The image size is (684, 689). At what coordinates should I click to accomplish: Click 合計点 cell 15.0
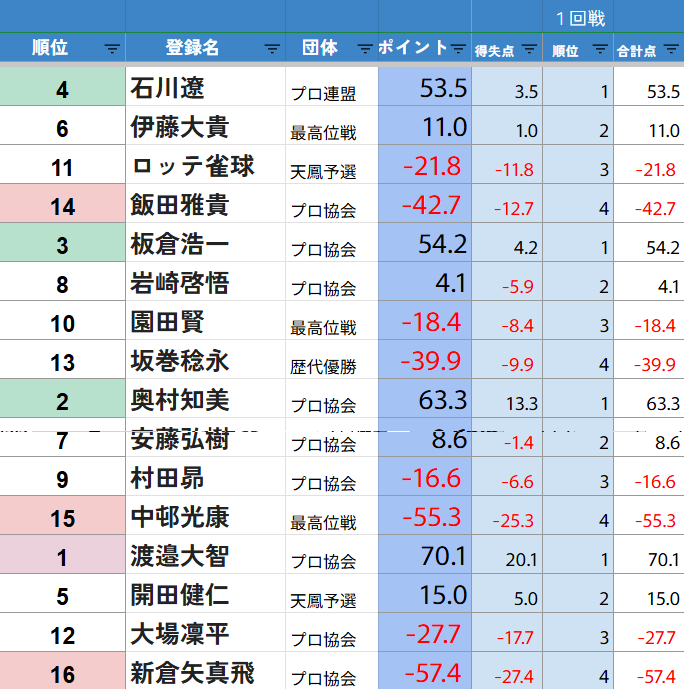649,594
